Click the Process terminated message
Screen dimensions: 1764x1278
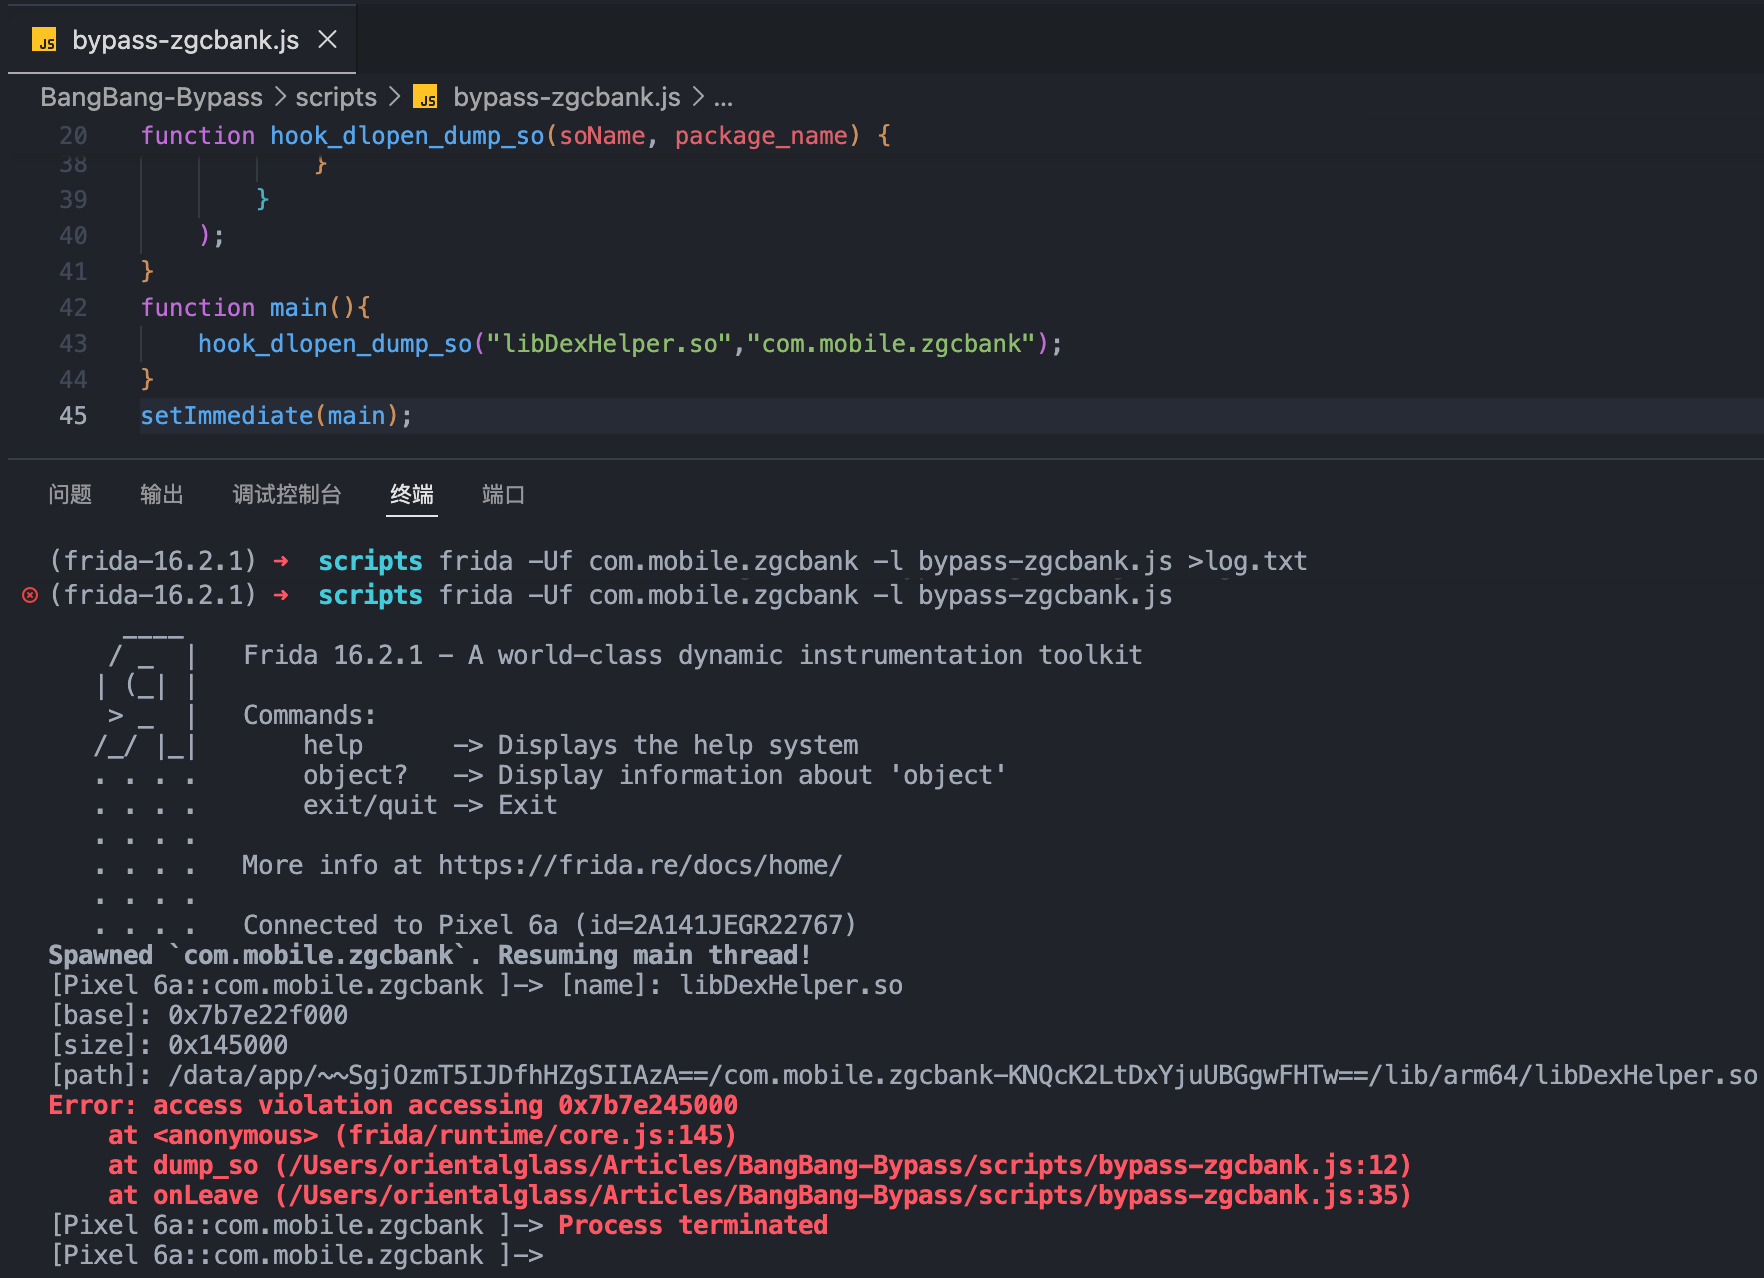[x=693, y=1225]
